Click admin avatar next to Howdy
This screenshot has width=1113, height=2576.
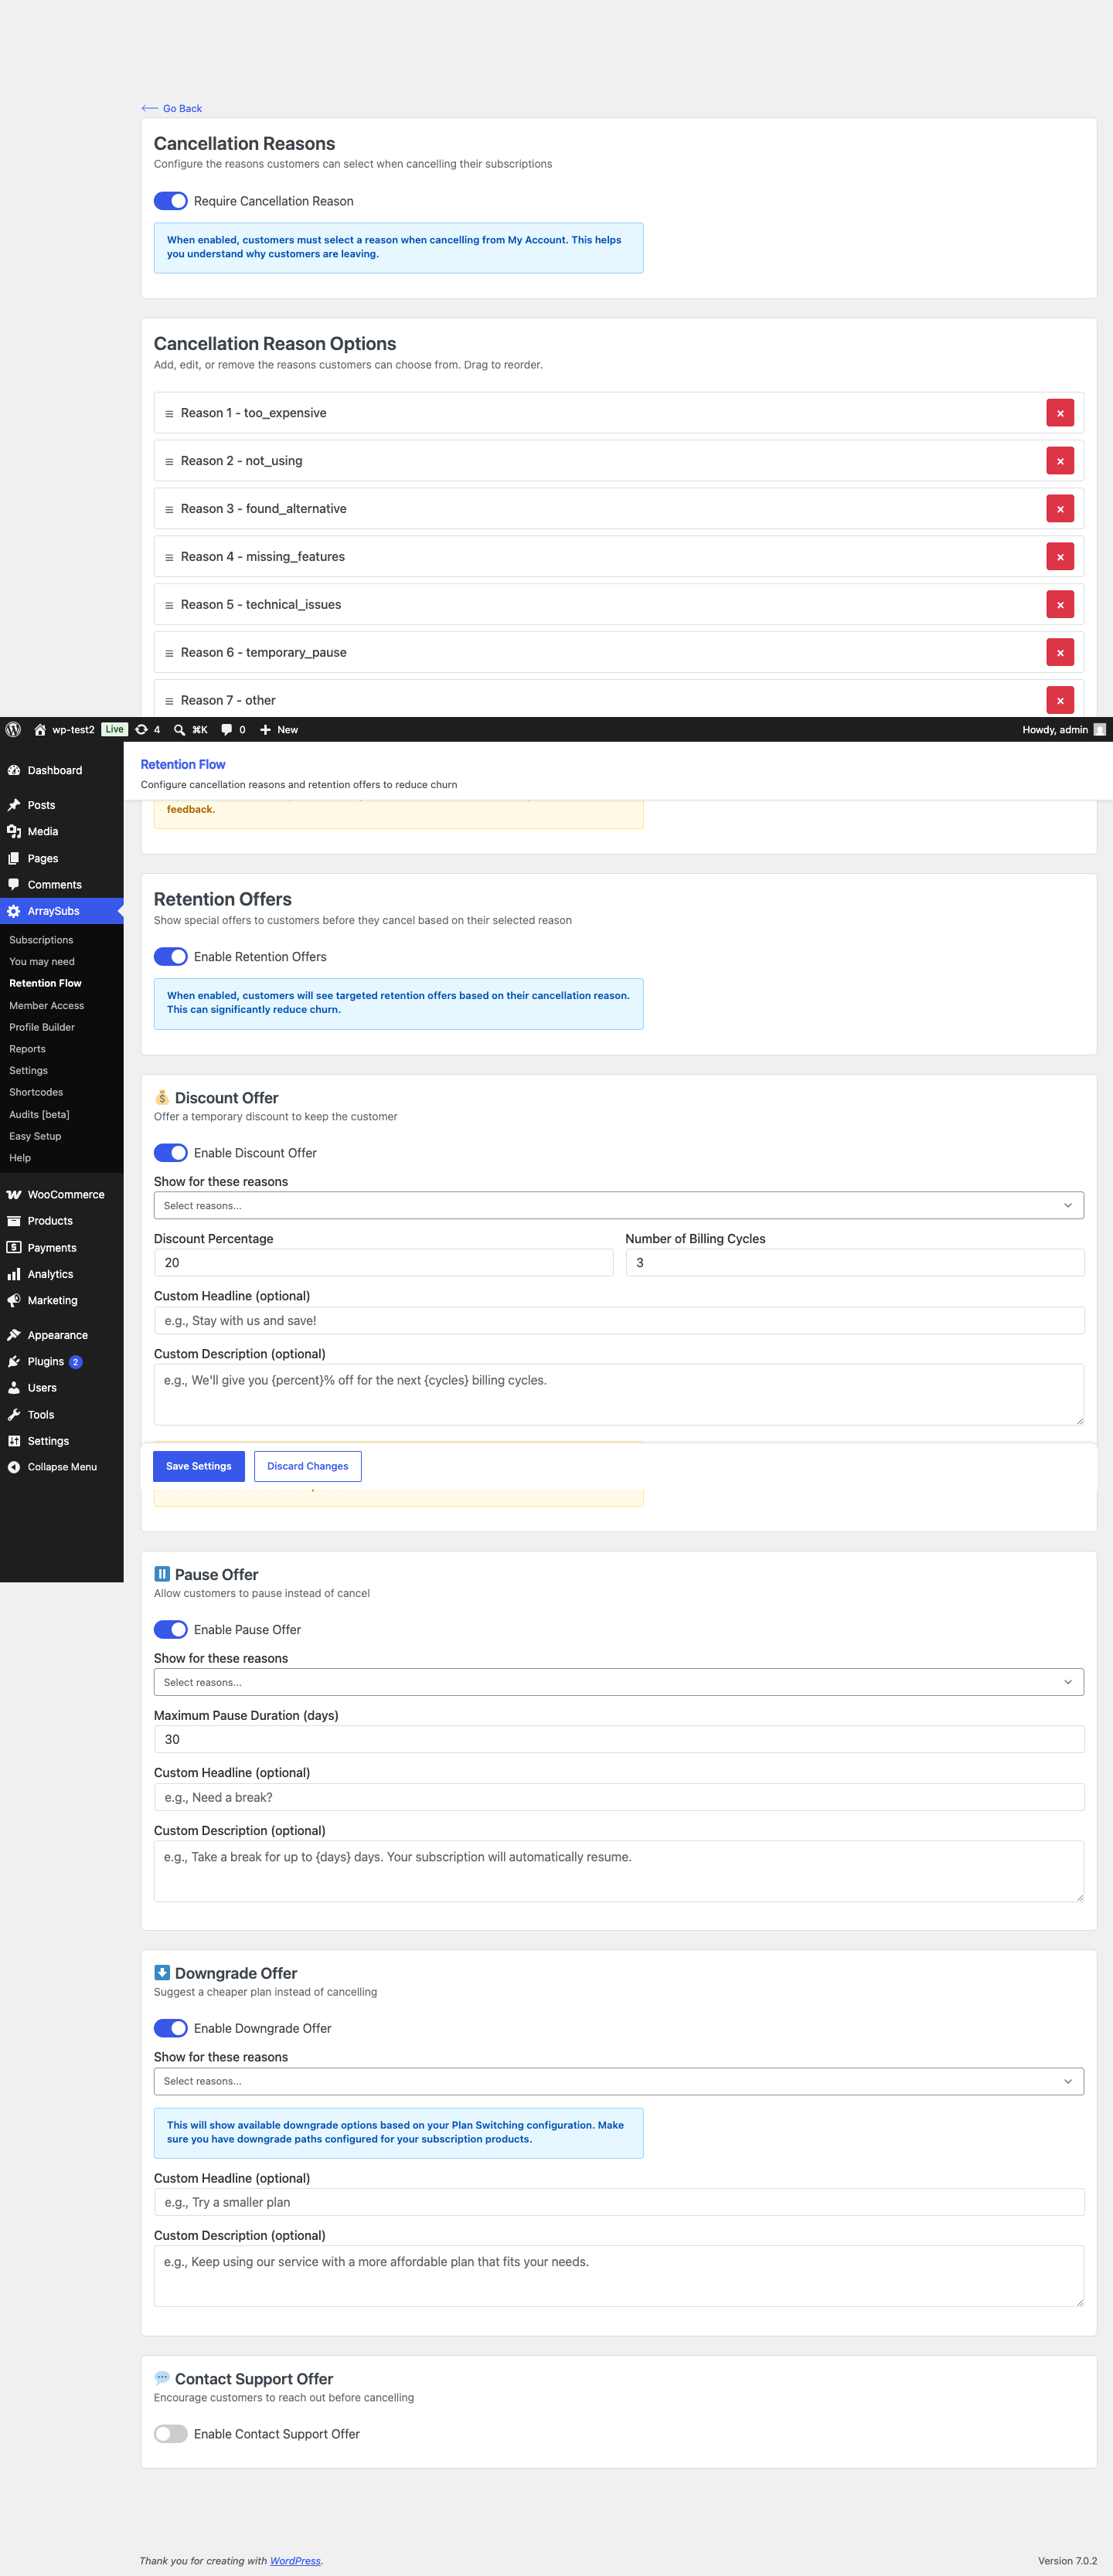point(1100,730)
